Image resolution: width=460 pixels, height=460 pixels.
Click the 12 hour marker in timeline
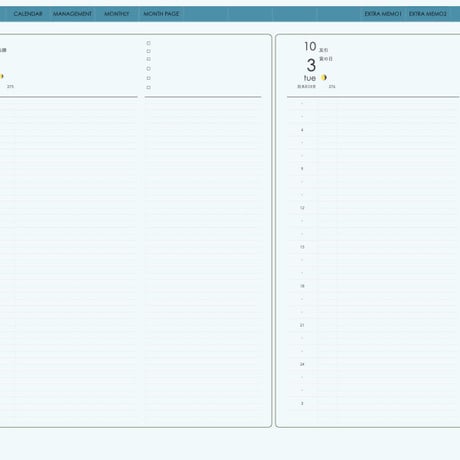tap(302, 208)
